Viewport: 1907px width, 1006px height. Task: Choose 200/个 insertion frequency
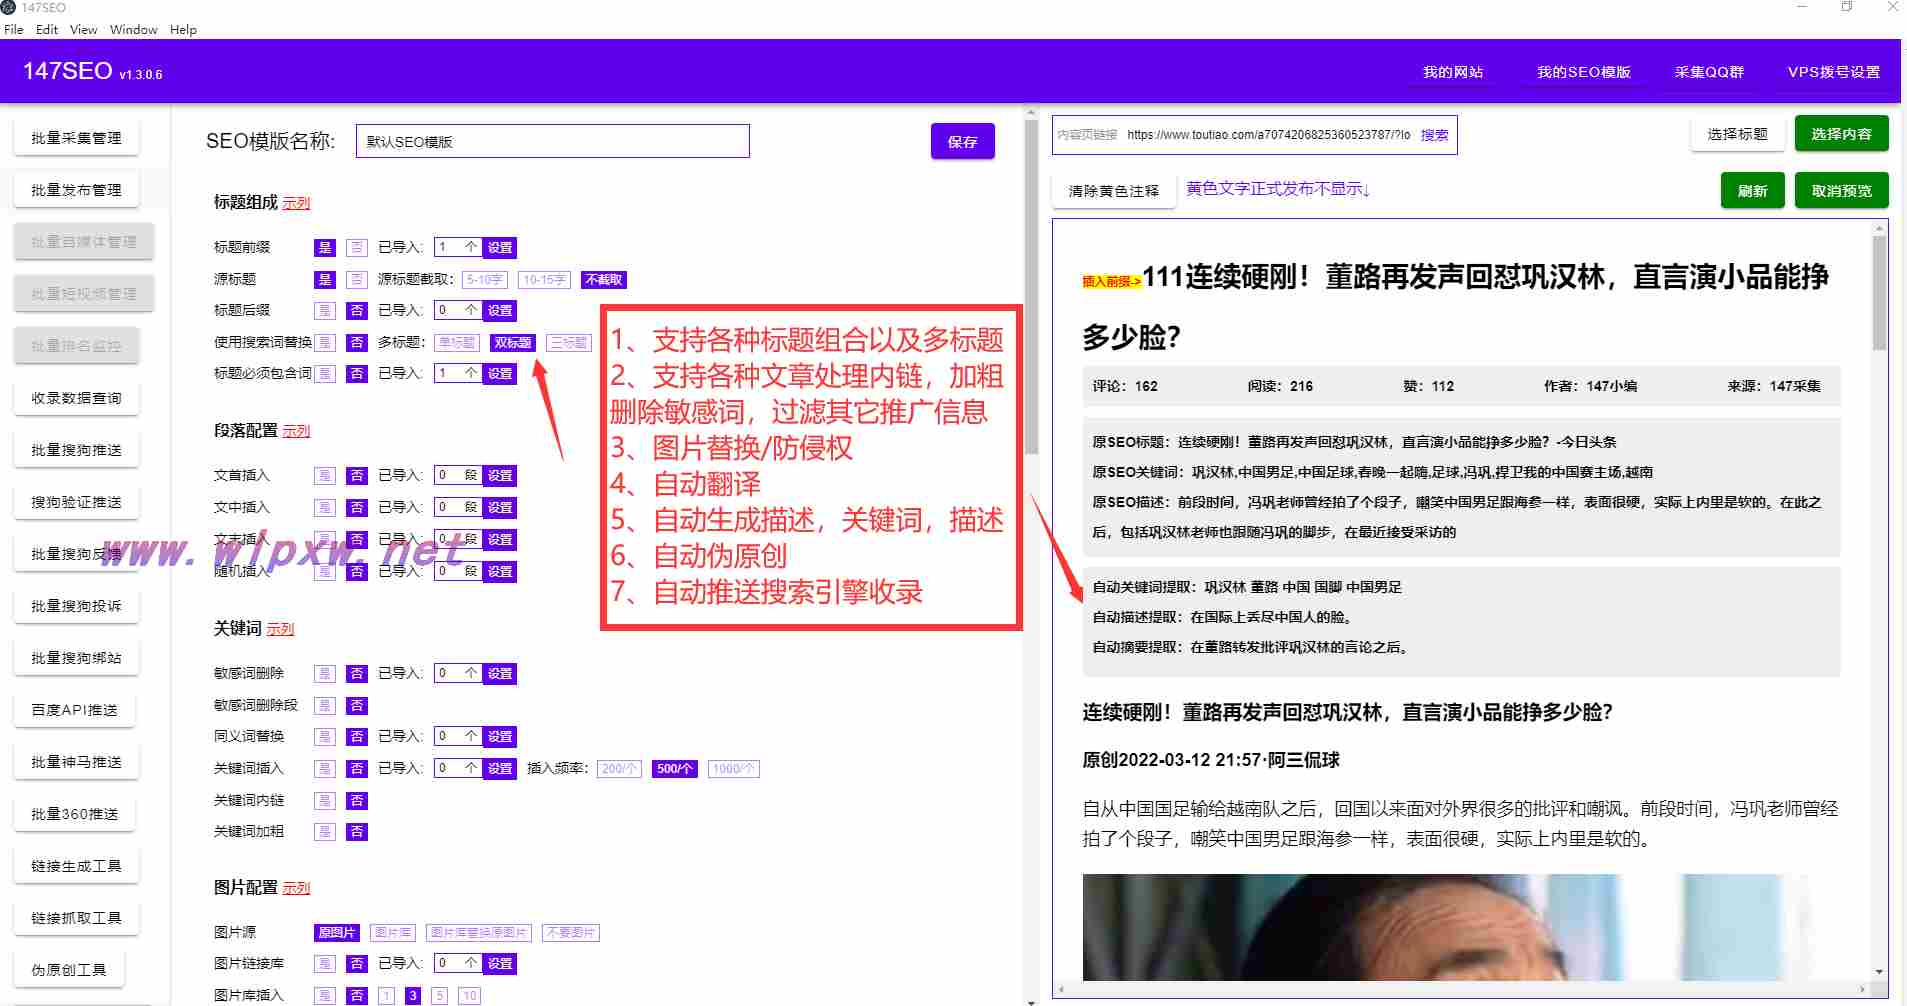(619, 769)
